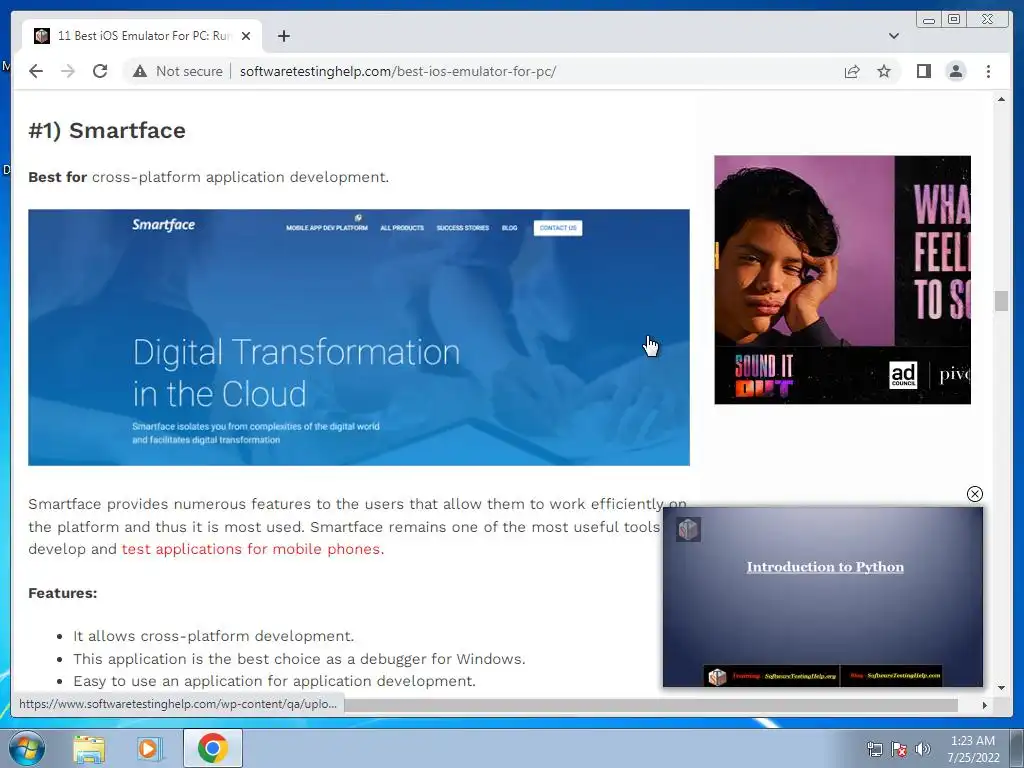Click the #1) Smartface heading
This screenshot has width=1024, height=768.
[107, 130]
